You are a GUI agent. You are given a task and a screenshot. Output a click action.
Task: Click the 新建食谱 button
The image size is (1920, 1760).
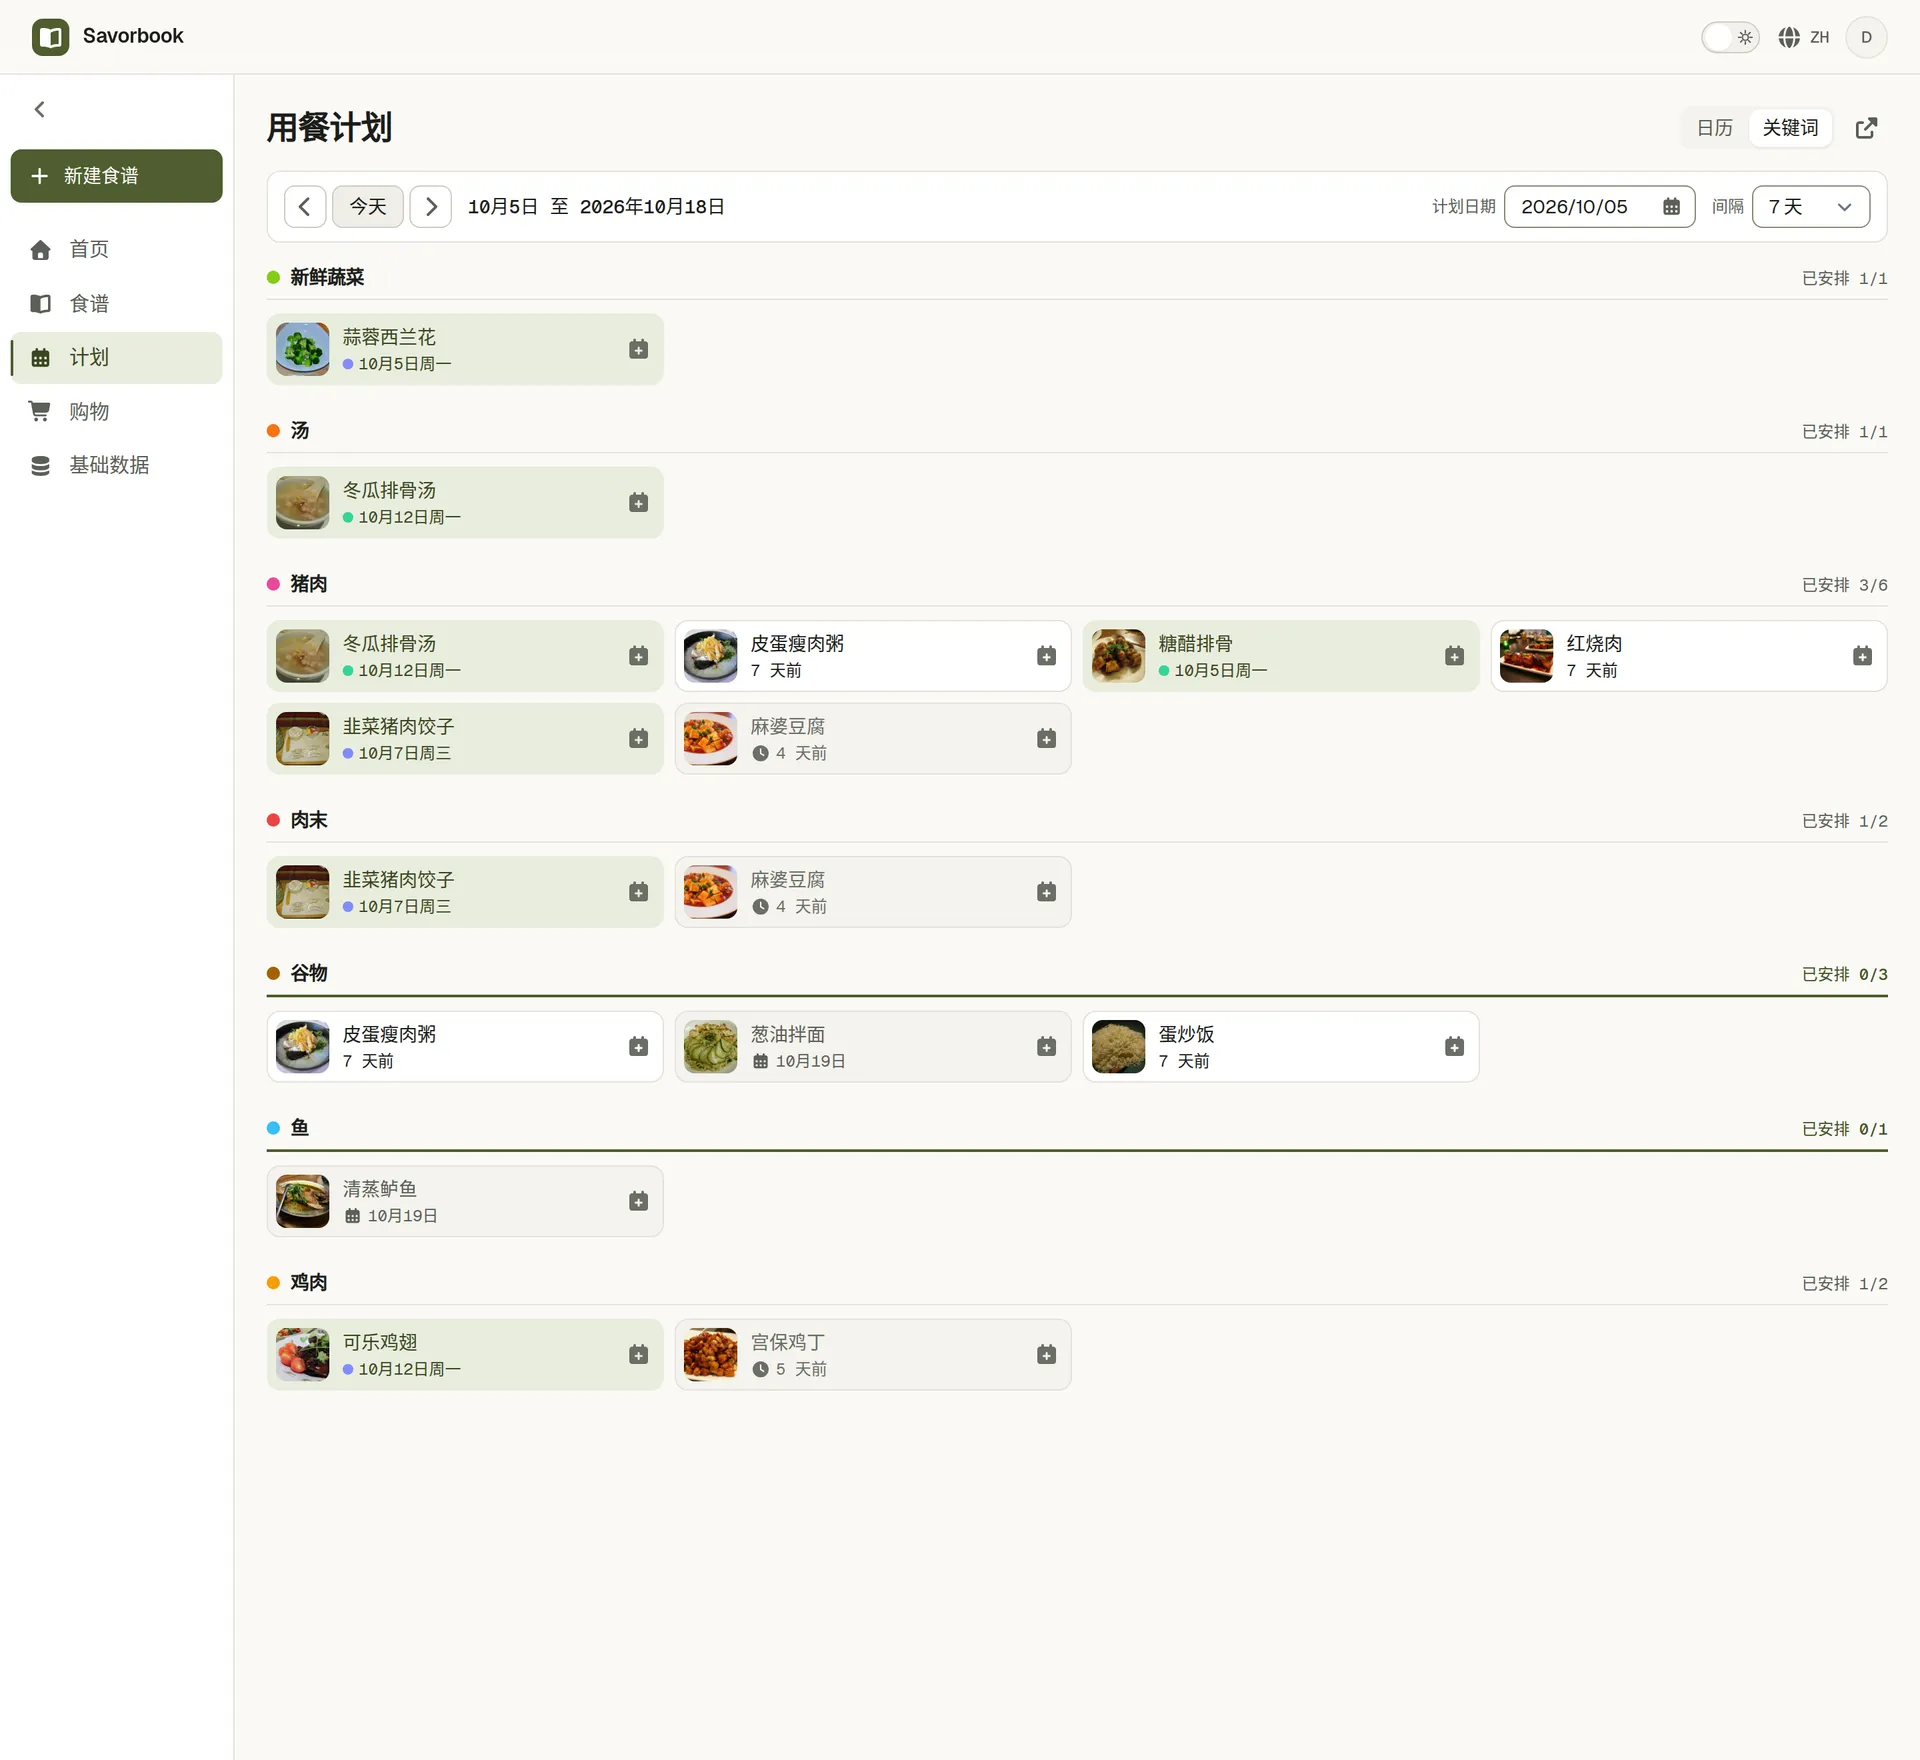pyautogui.click(x=117, y=176)
